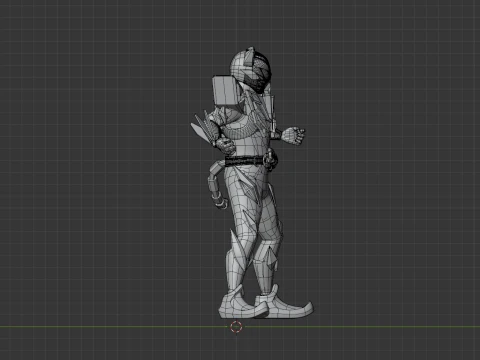Select the character's belt at the waist
This screenshot has width=480, height=360.
[251, 161]
